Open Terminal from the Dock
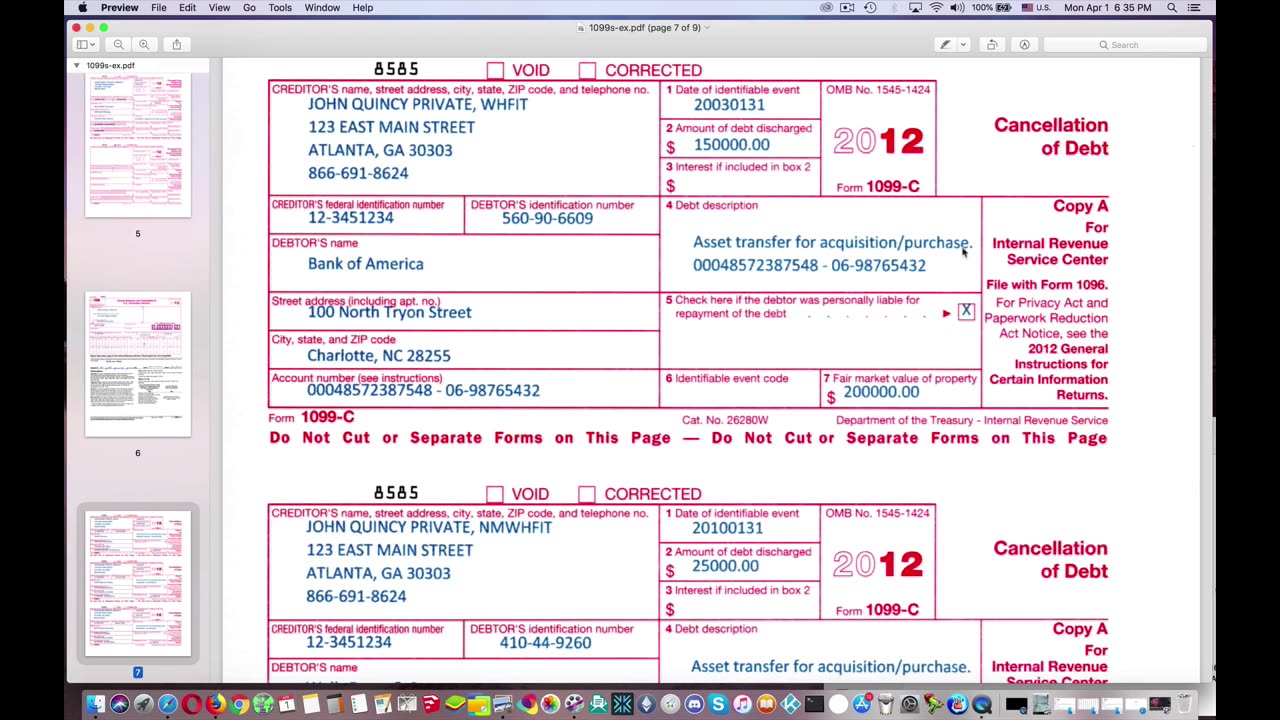 [814, 705]
